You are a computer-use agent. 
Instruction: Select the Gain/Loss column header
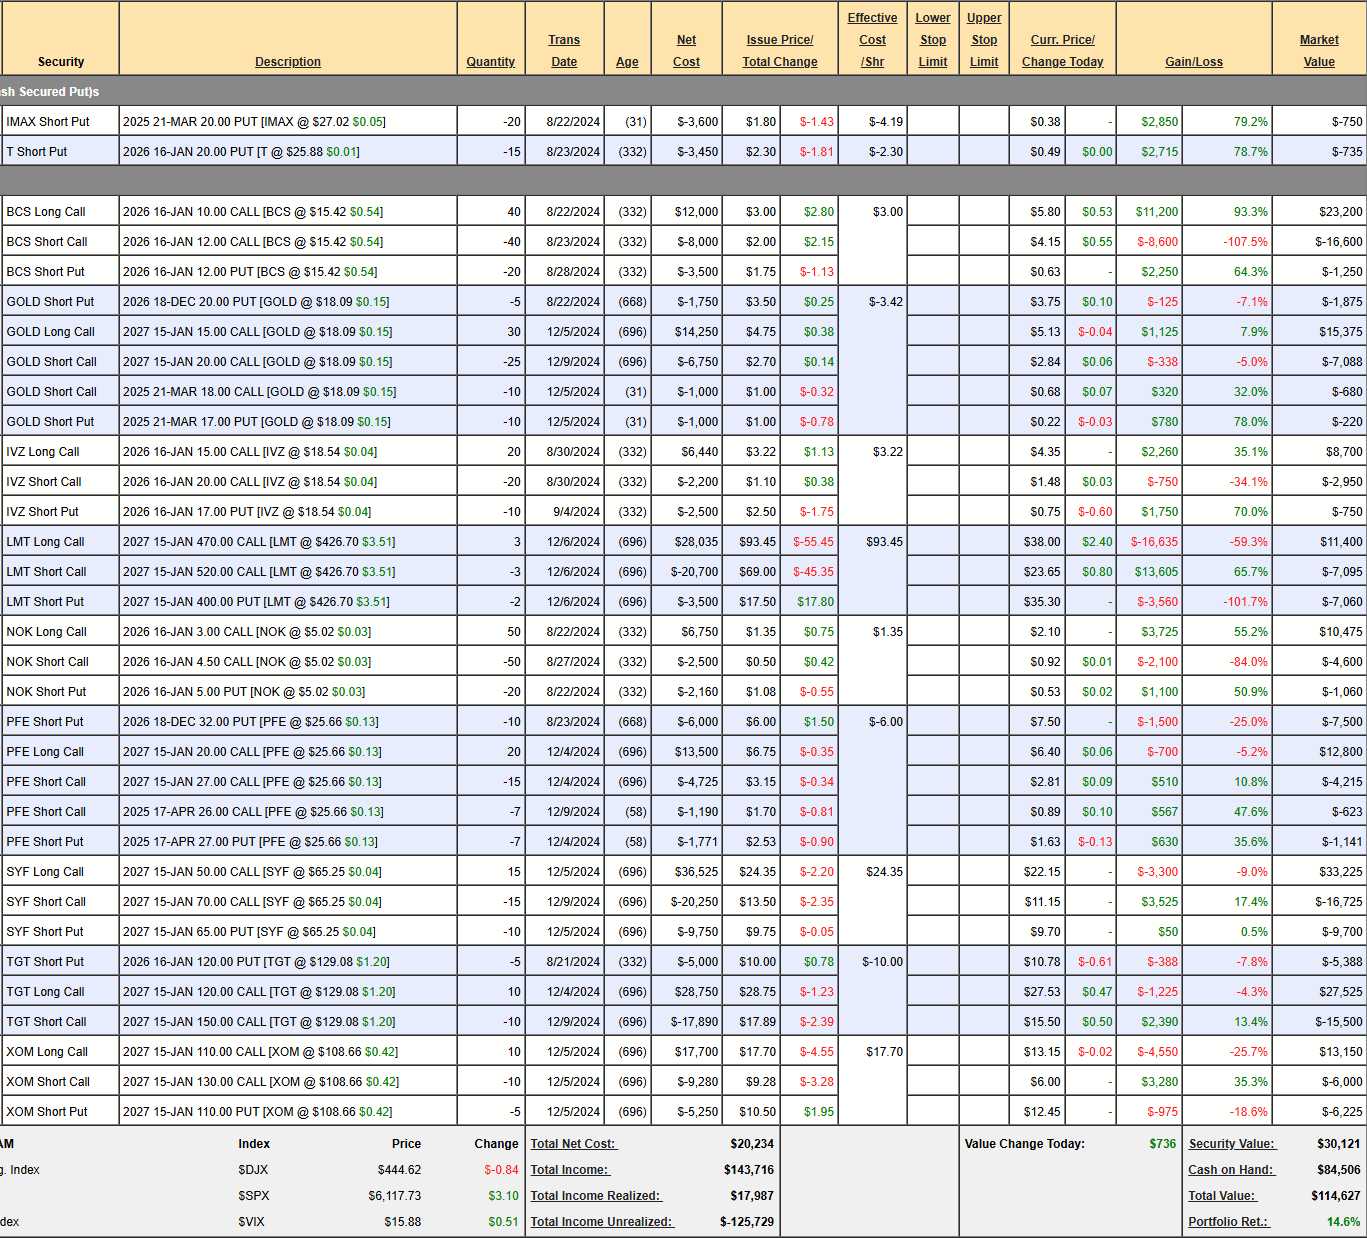pyautogui.click(x=1193, y=62)
